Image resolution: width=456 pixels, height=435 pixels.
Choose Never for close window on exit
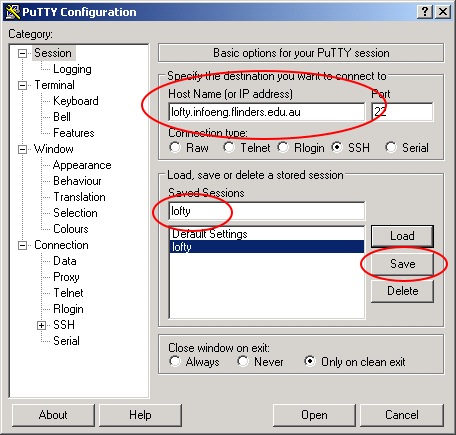[243, 361]
